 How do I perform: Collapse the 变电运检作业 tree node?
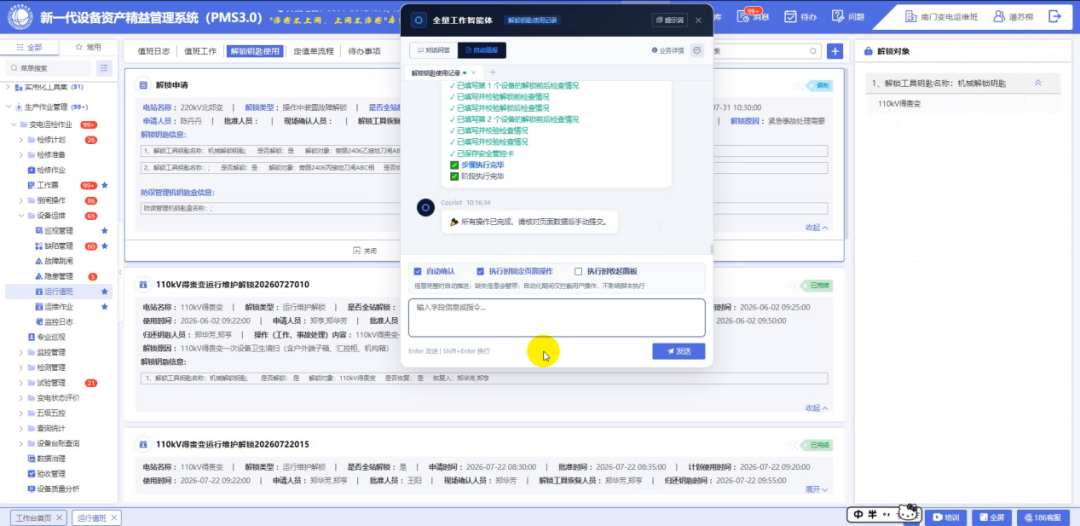click(x=14, y=125)
